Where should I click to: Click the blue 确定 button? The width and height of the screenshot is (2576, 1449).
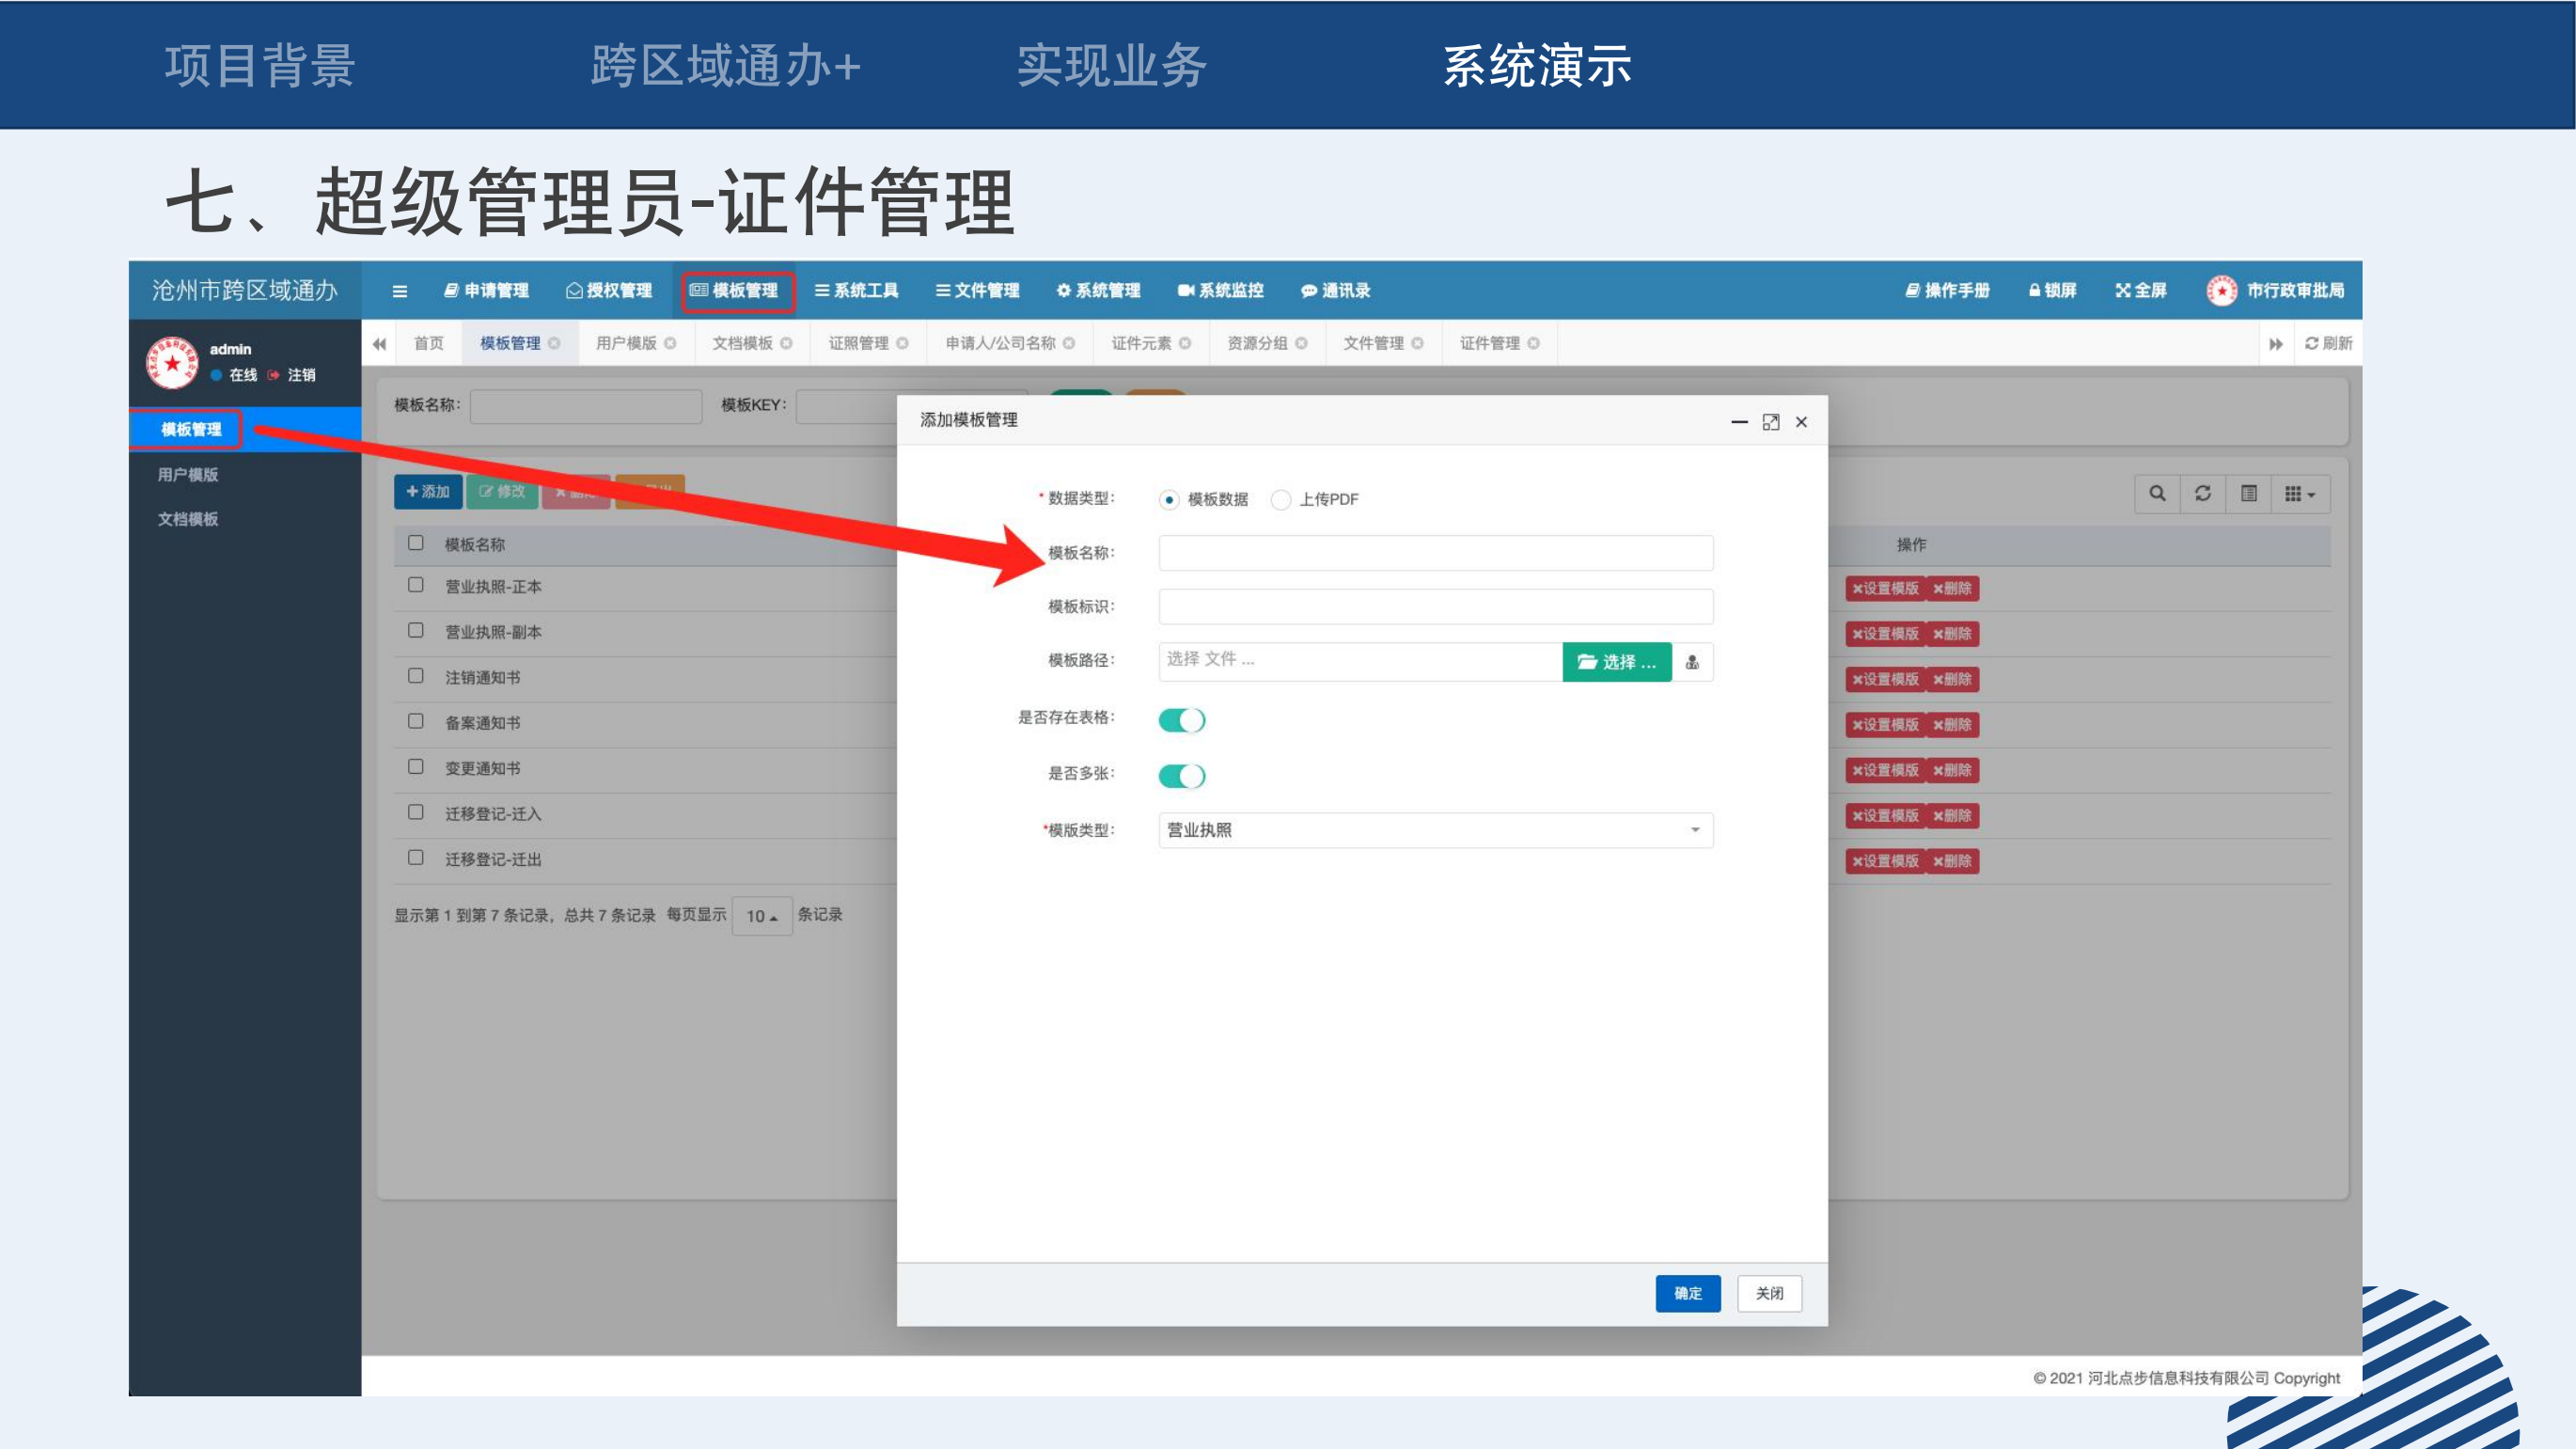[1687, 1293]
